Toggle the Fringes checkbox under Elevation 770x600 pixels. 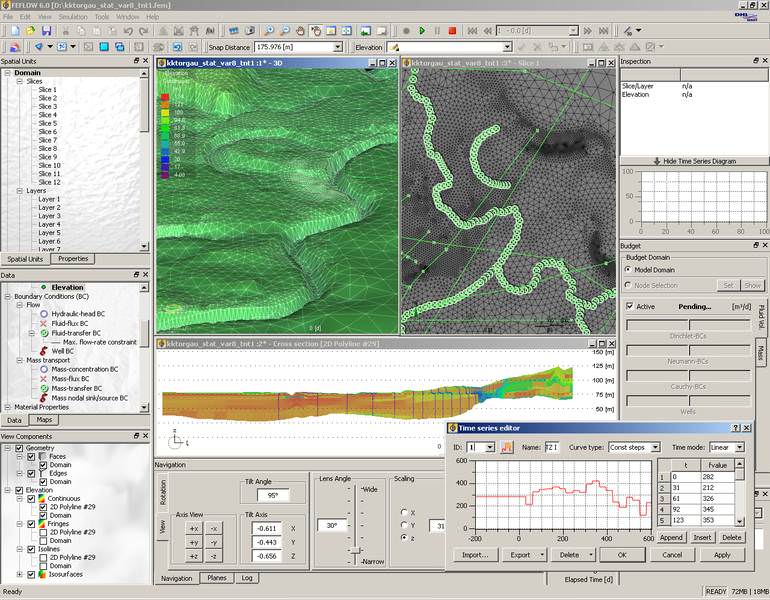point(31,524)
